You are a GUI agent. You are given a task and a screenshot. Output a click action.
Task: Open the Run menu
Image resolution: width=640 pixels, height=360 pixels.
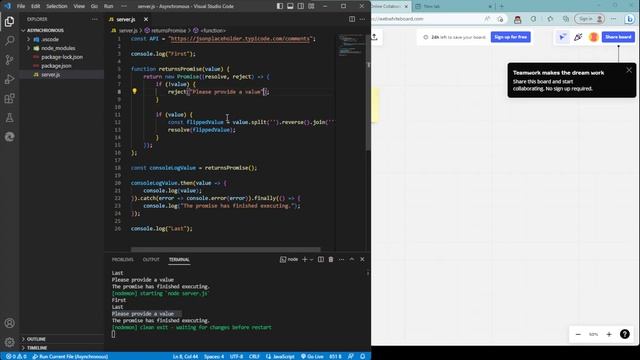(x=109, y=6)
